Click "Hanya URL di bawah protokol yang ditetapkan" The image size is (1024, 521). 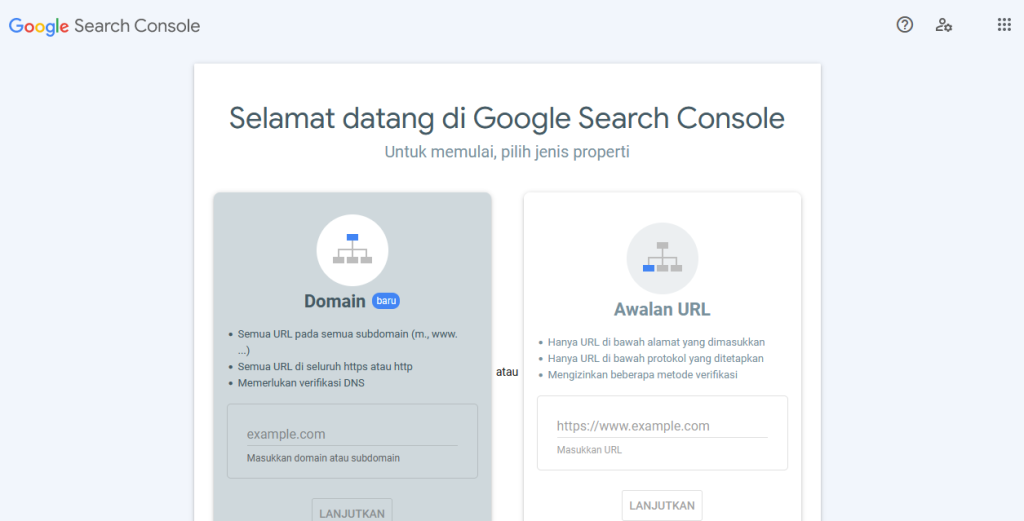pyautogui.click(x=656, y=358)
